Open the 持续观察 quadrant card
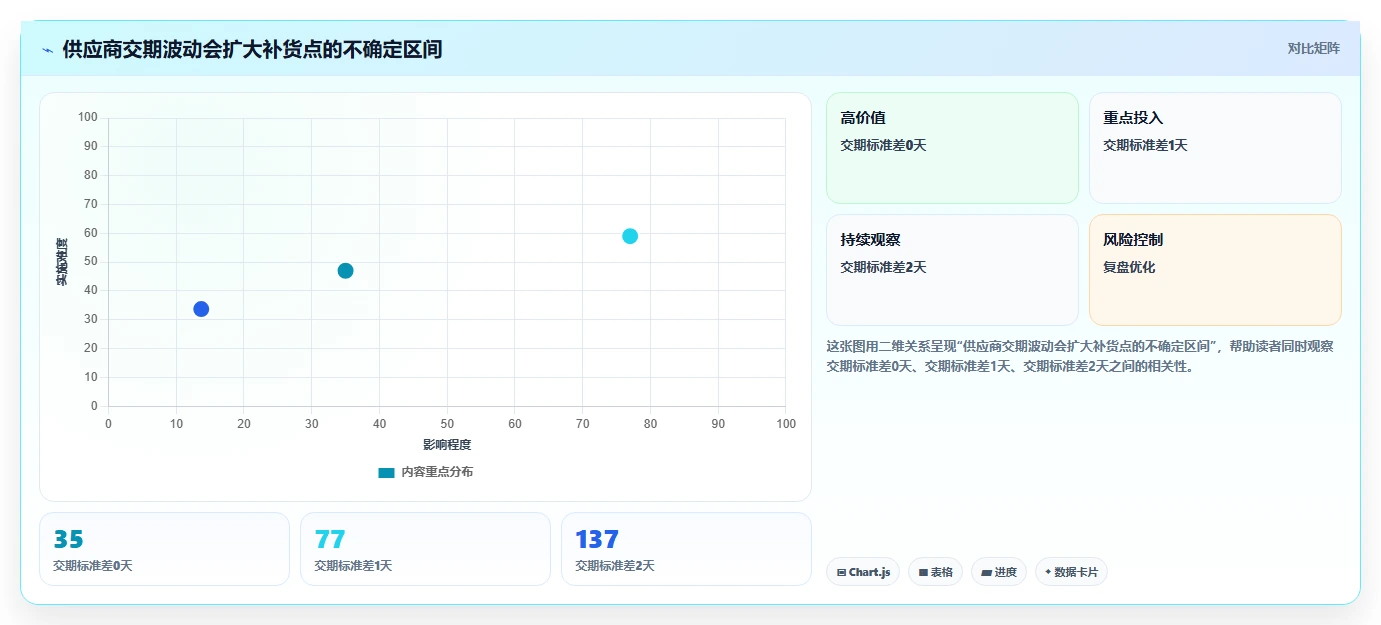The height and width of the screenshot is (625, 1381). [x=952, y=270]
